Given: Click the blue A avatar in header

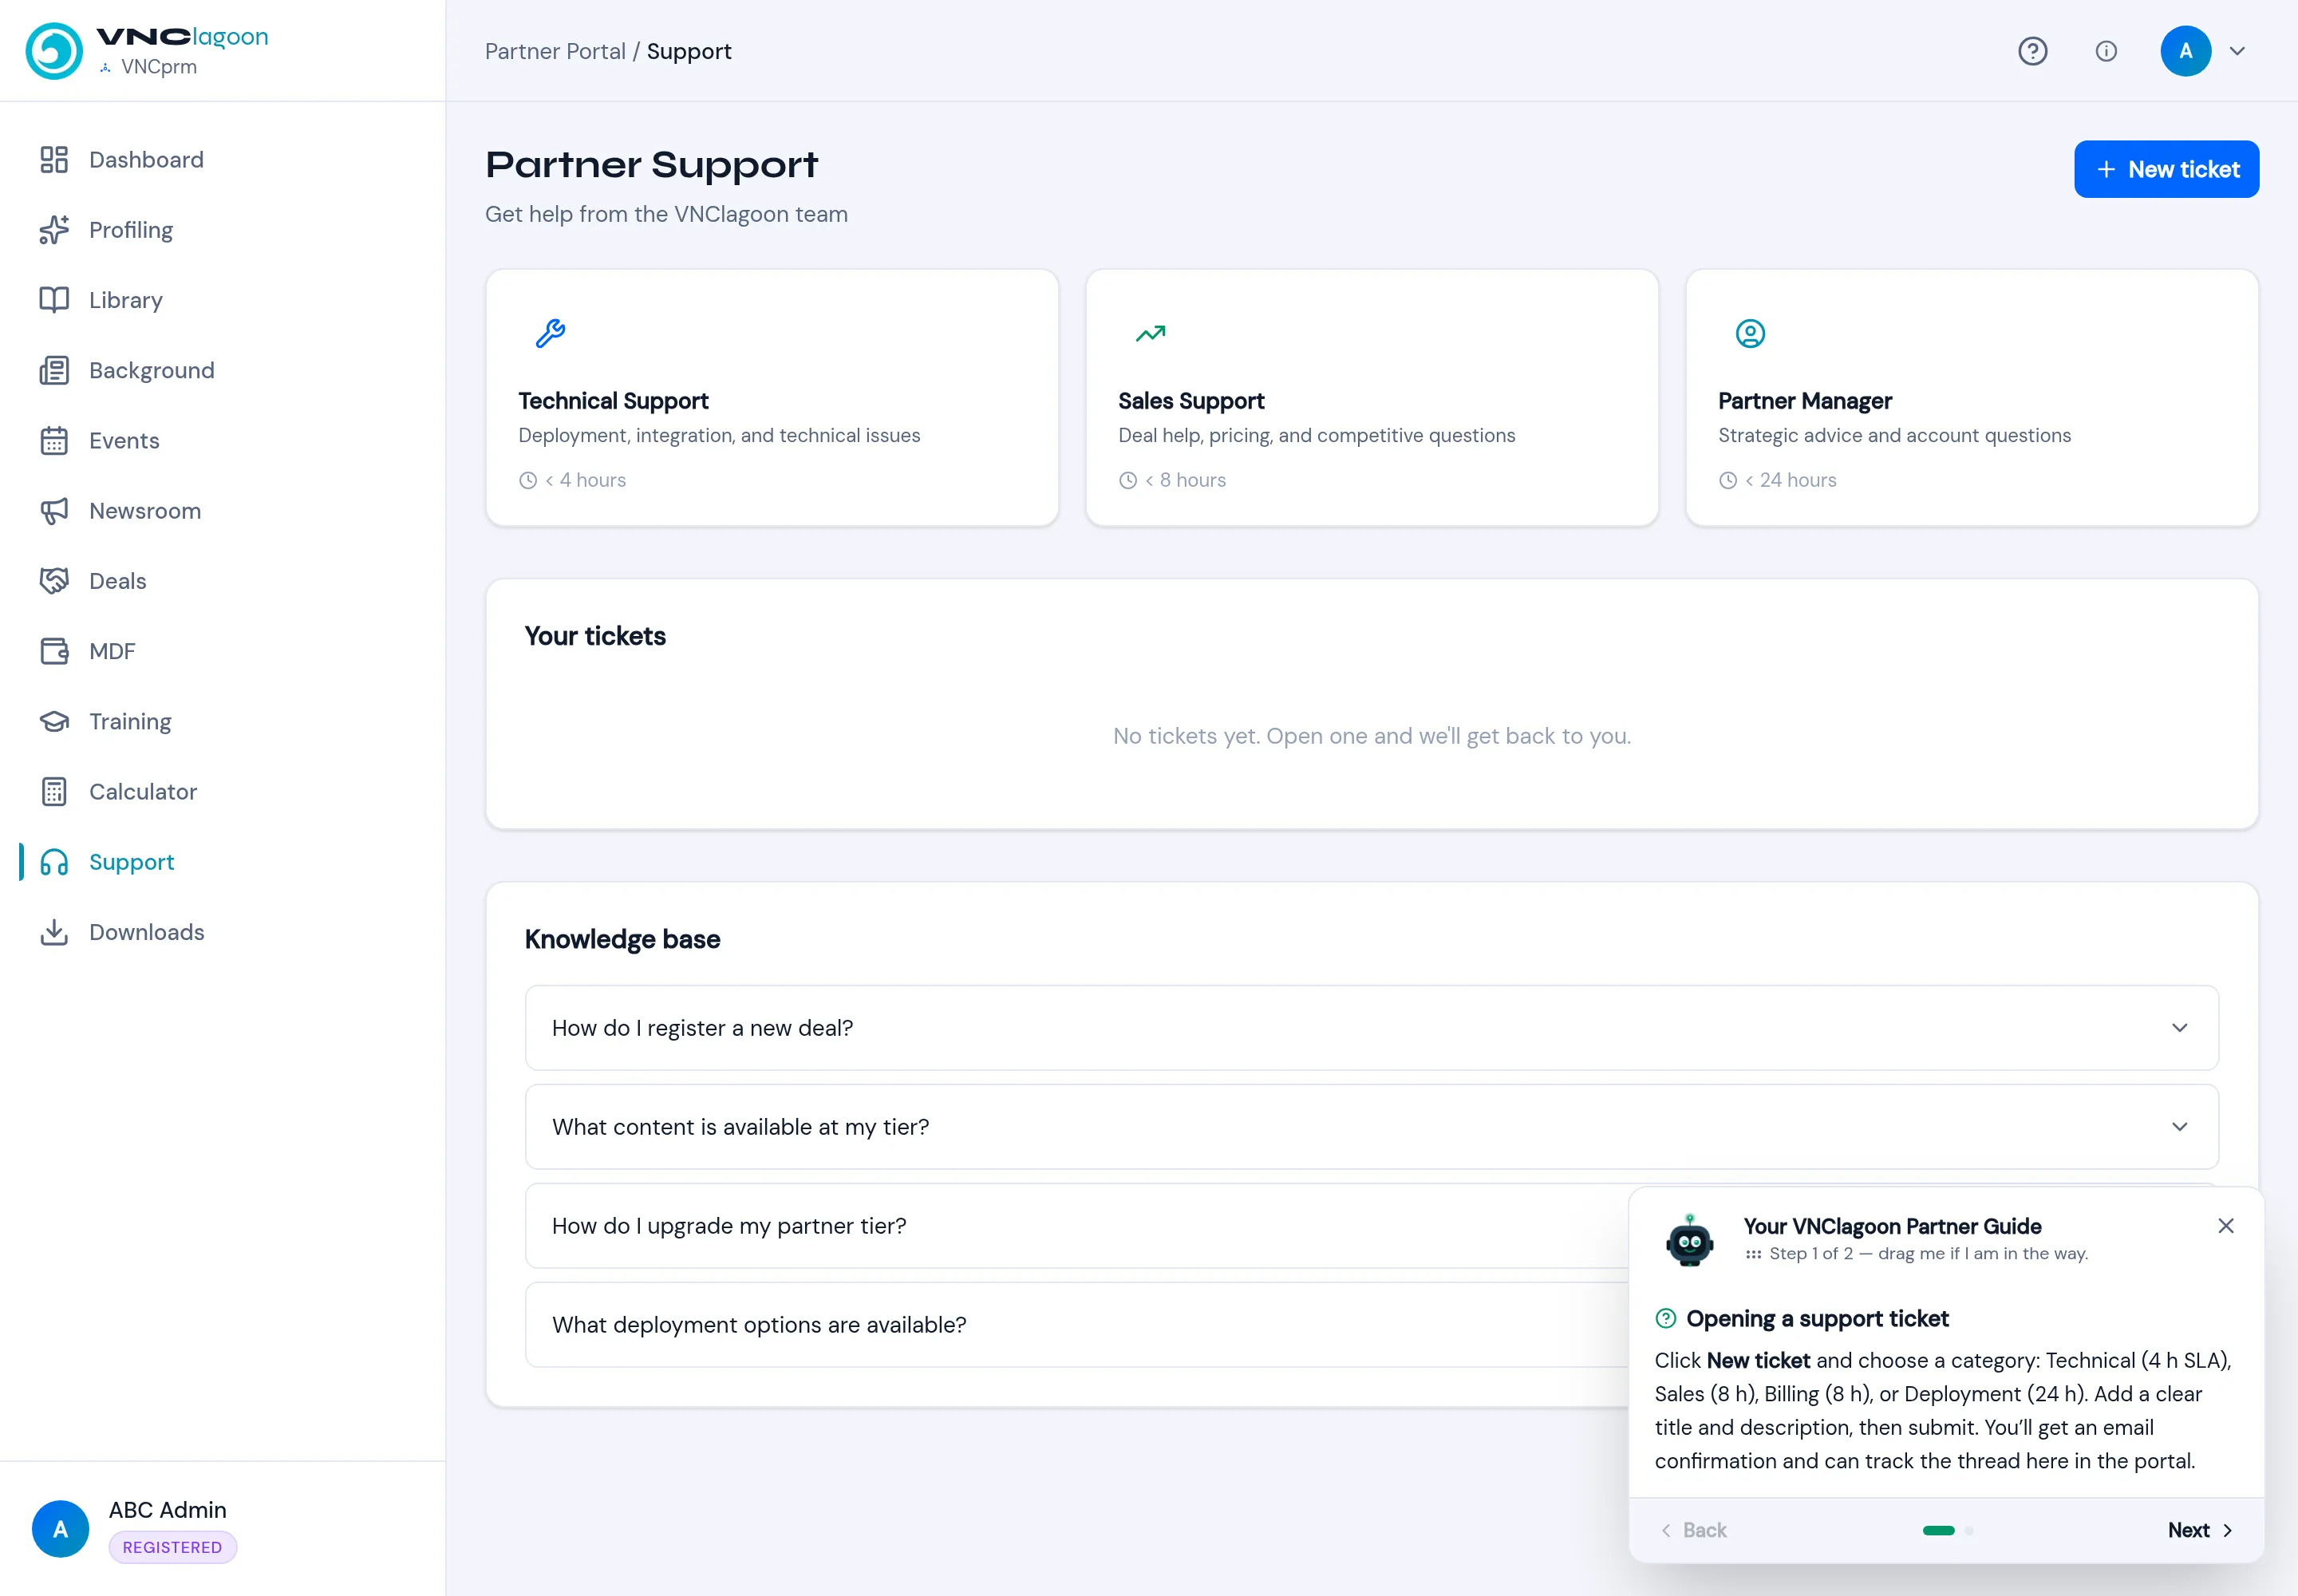Looking at the screenshot, I should tap(2186, 51).
